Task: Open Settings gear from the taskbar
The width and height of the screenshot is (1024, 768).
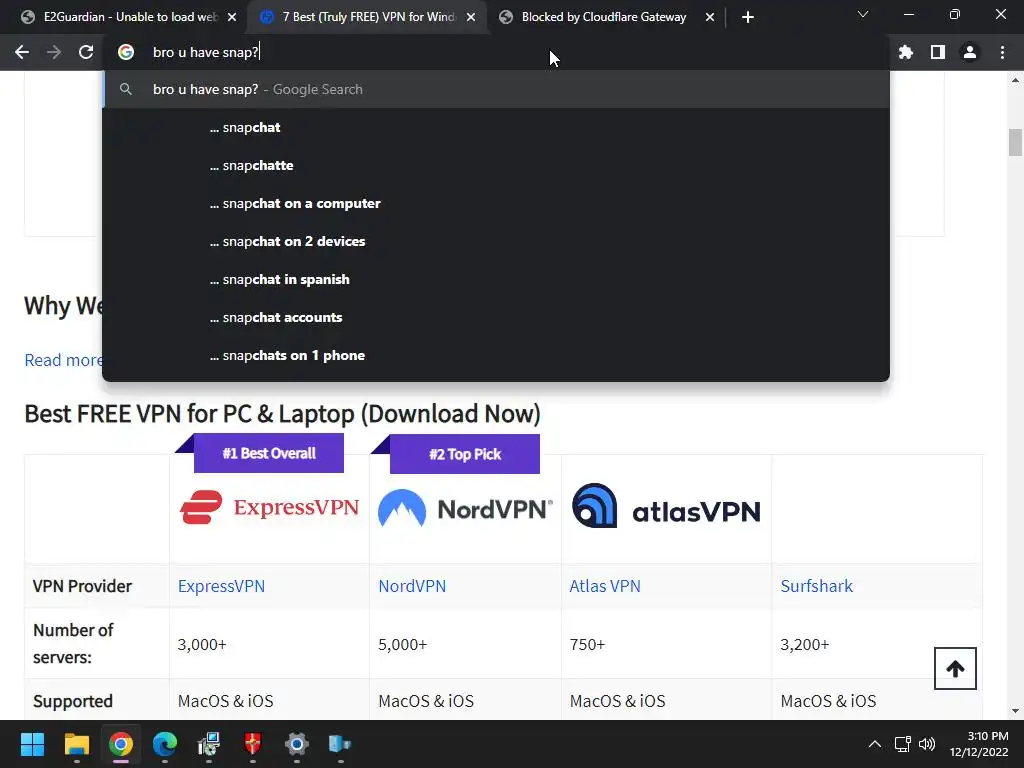Action: (x=296, y=744)
